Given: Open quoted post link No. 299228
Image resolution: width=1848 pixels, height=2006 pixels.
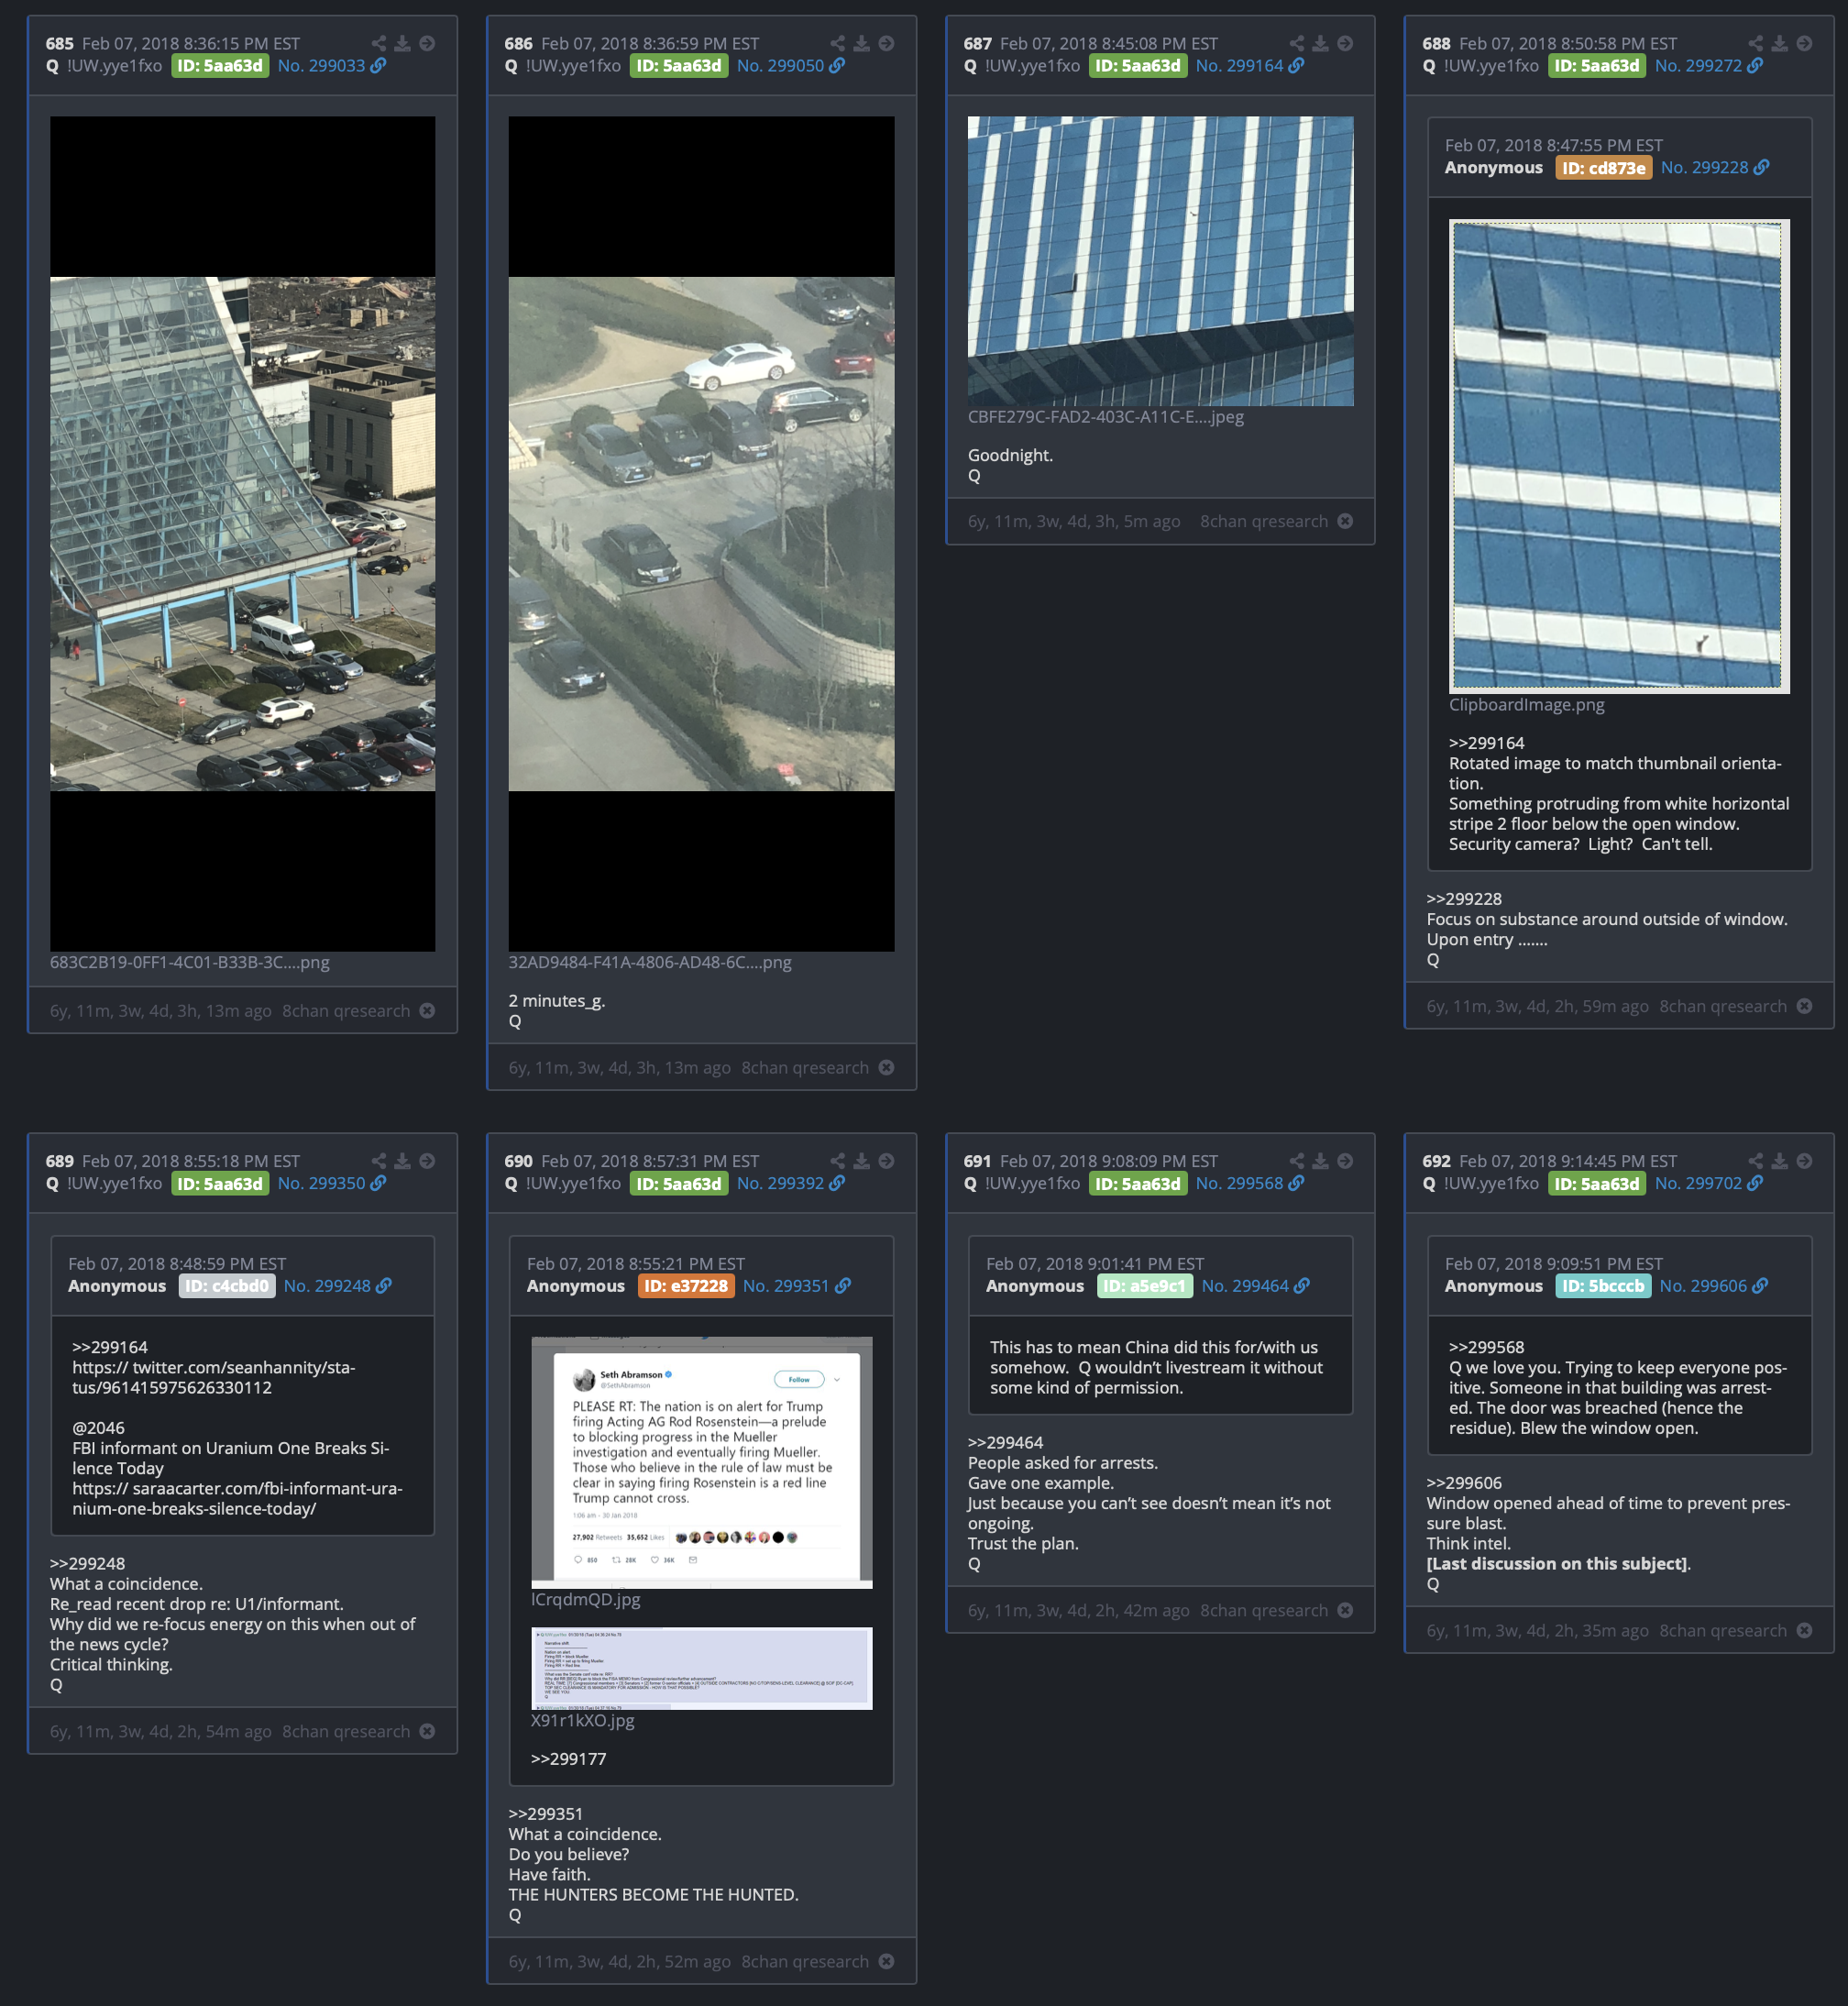Looking at the screenshot, I should (x=1715, y=167).
